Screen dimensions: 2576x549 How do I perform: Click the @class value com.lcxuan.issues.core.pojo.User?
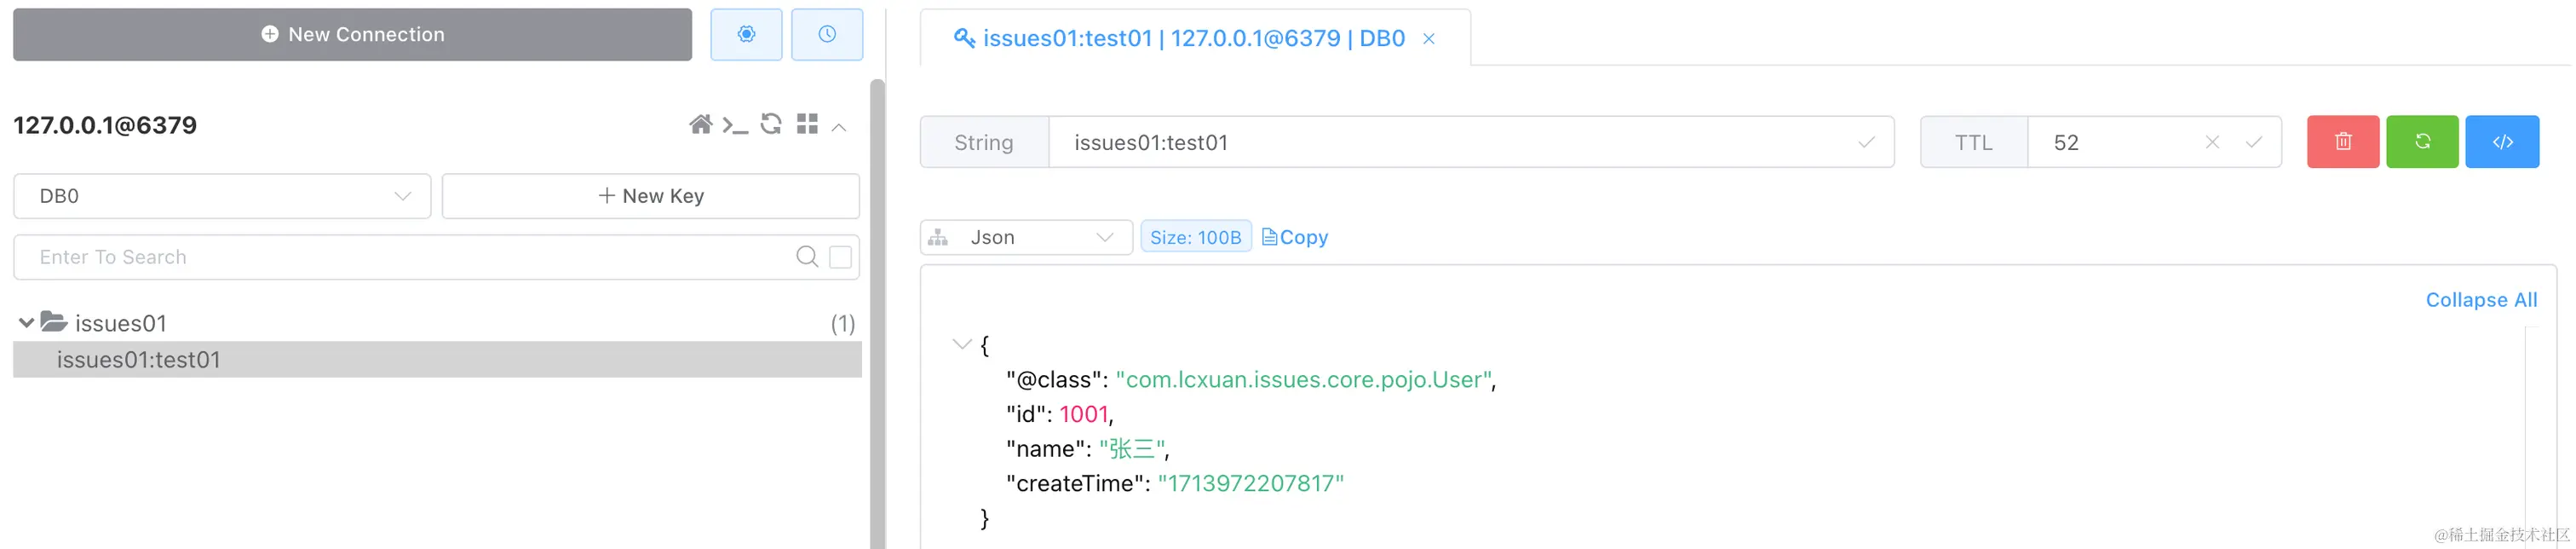coord(1304,380)
